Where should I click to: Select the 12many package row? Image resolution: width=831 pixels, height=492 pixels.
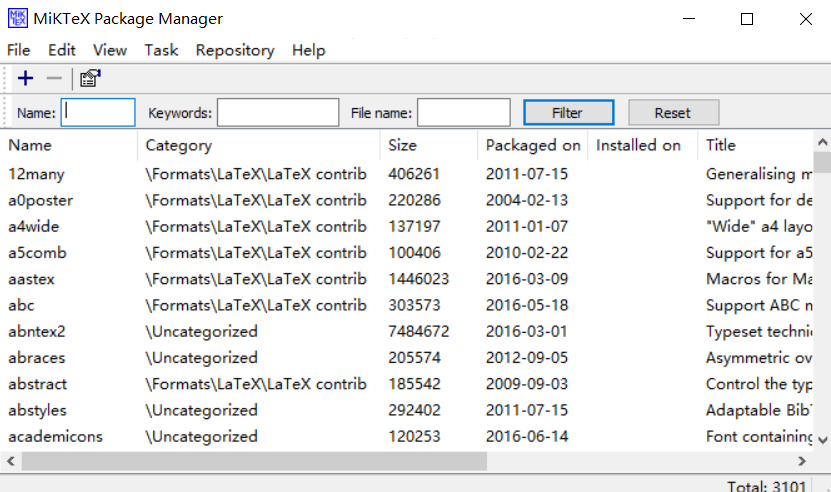coord(406,174)
